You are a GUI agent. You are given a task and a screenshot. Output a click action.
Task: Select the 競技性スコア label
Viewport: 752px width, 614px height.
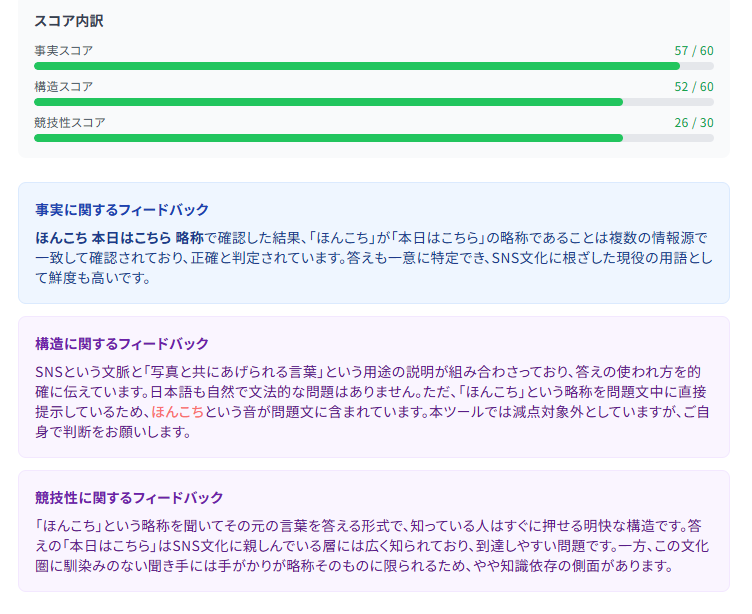(70, 122)
